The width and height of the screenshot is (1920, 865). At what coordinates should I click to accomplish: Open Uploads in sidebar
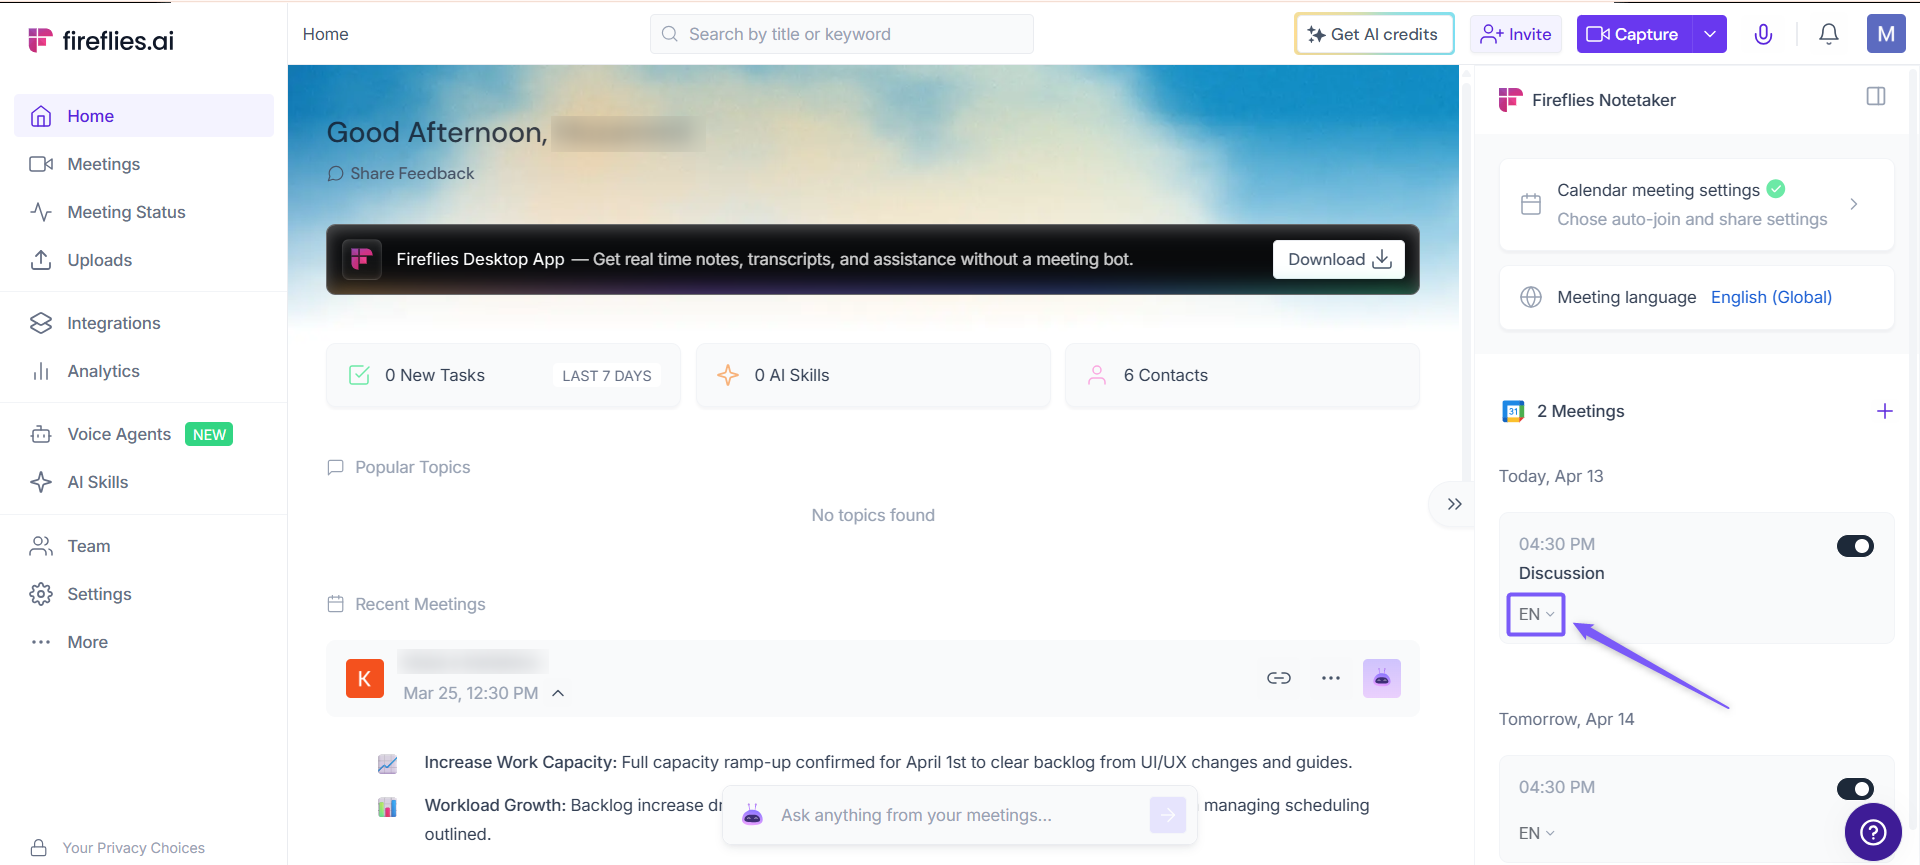tap(144, 260)
